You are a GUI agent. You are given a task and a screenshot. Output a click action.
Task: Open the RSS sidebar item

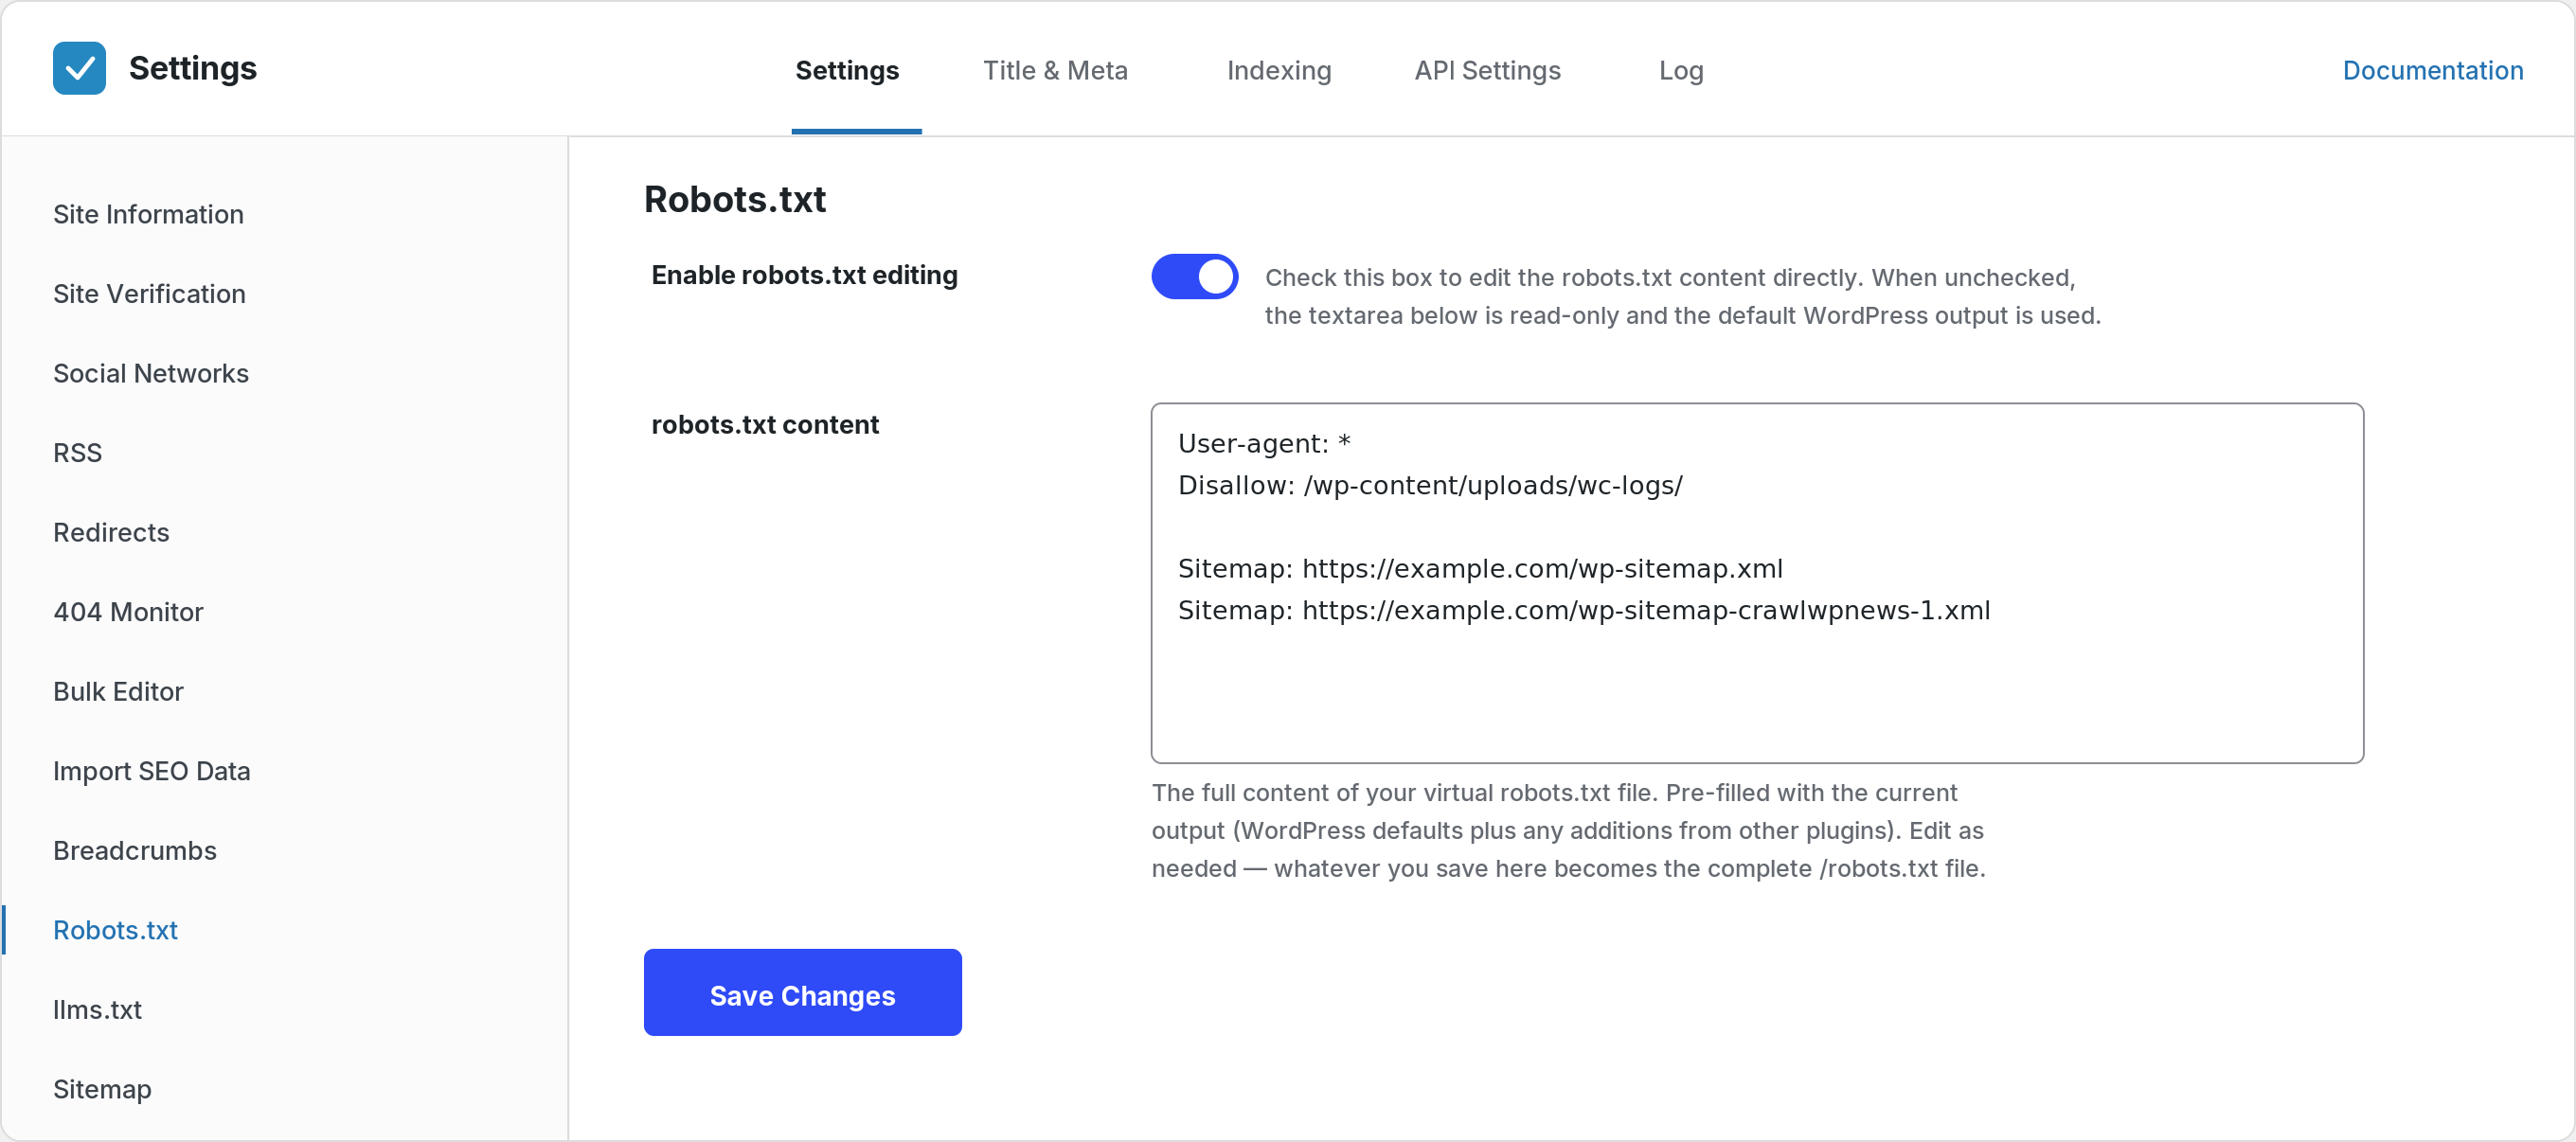click(x=77, y=453)
